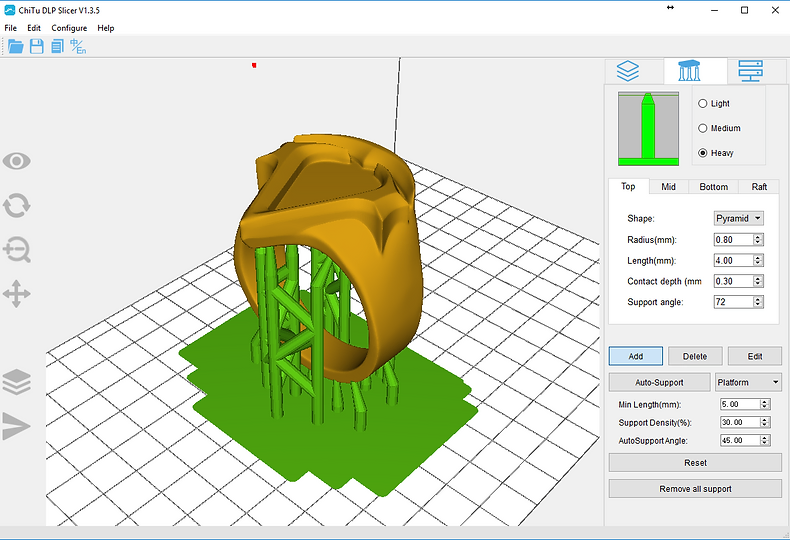Open the Shape dropdown showing Pyramid
The width and height of the screenshot is (790, 540).
(739, 218)
